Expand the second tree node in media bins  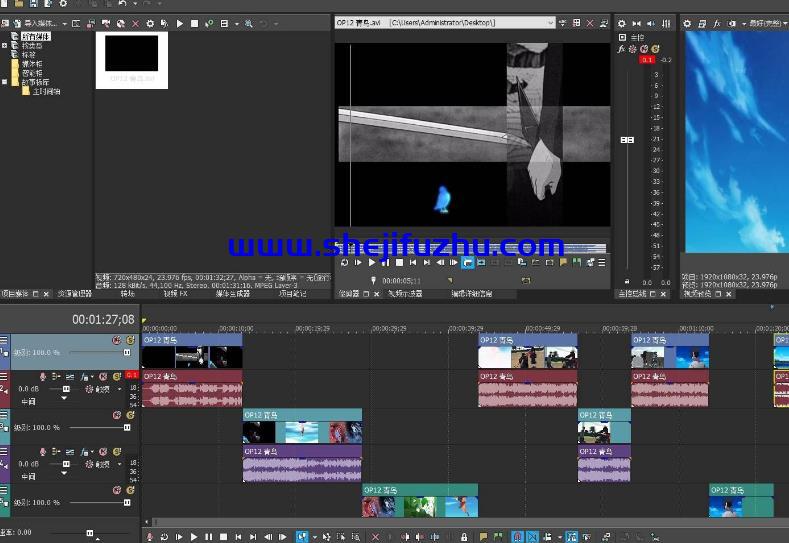[x=5, y=45]
